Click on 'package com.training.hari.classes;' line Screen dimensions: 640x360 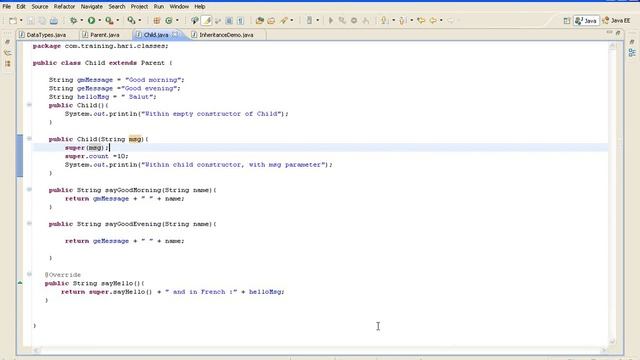(x=100, y=46)
